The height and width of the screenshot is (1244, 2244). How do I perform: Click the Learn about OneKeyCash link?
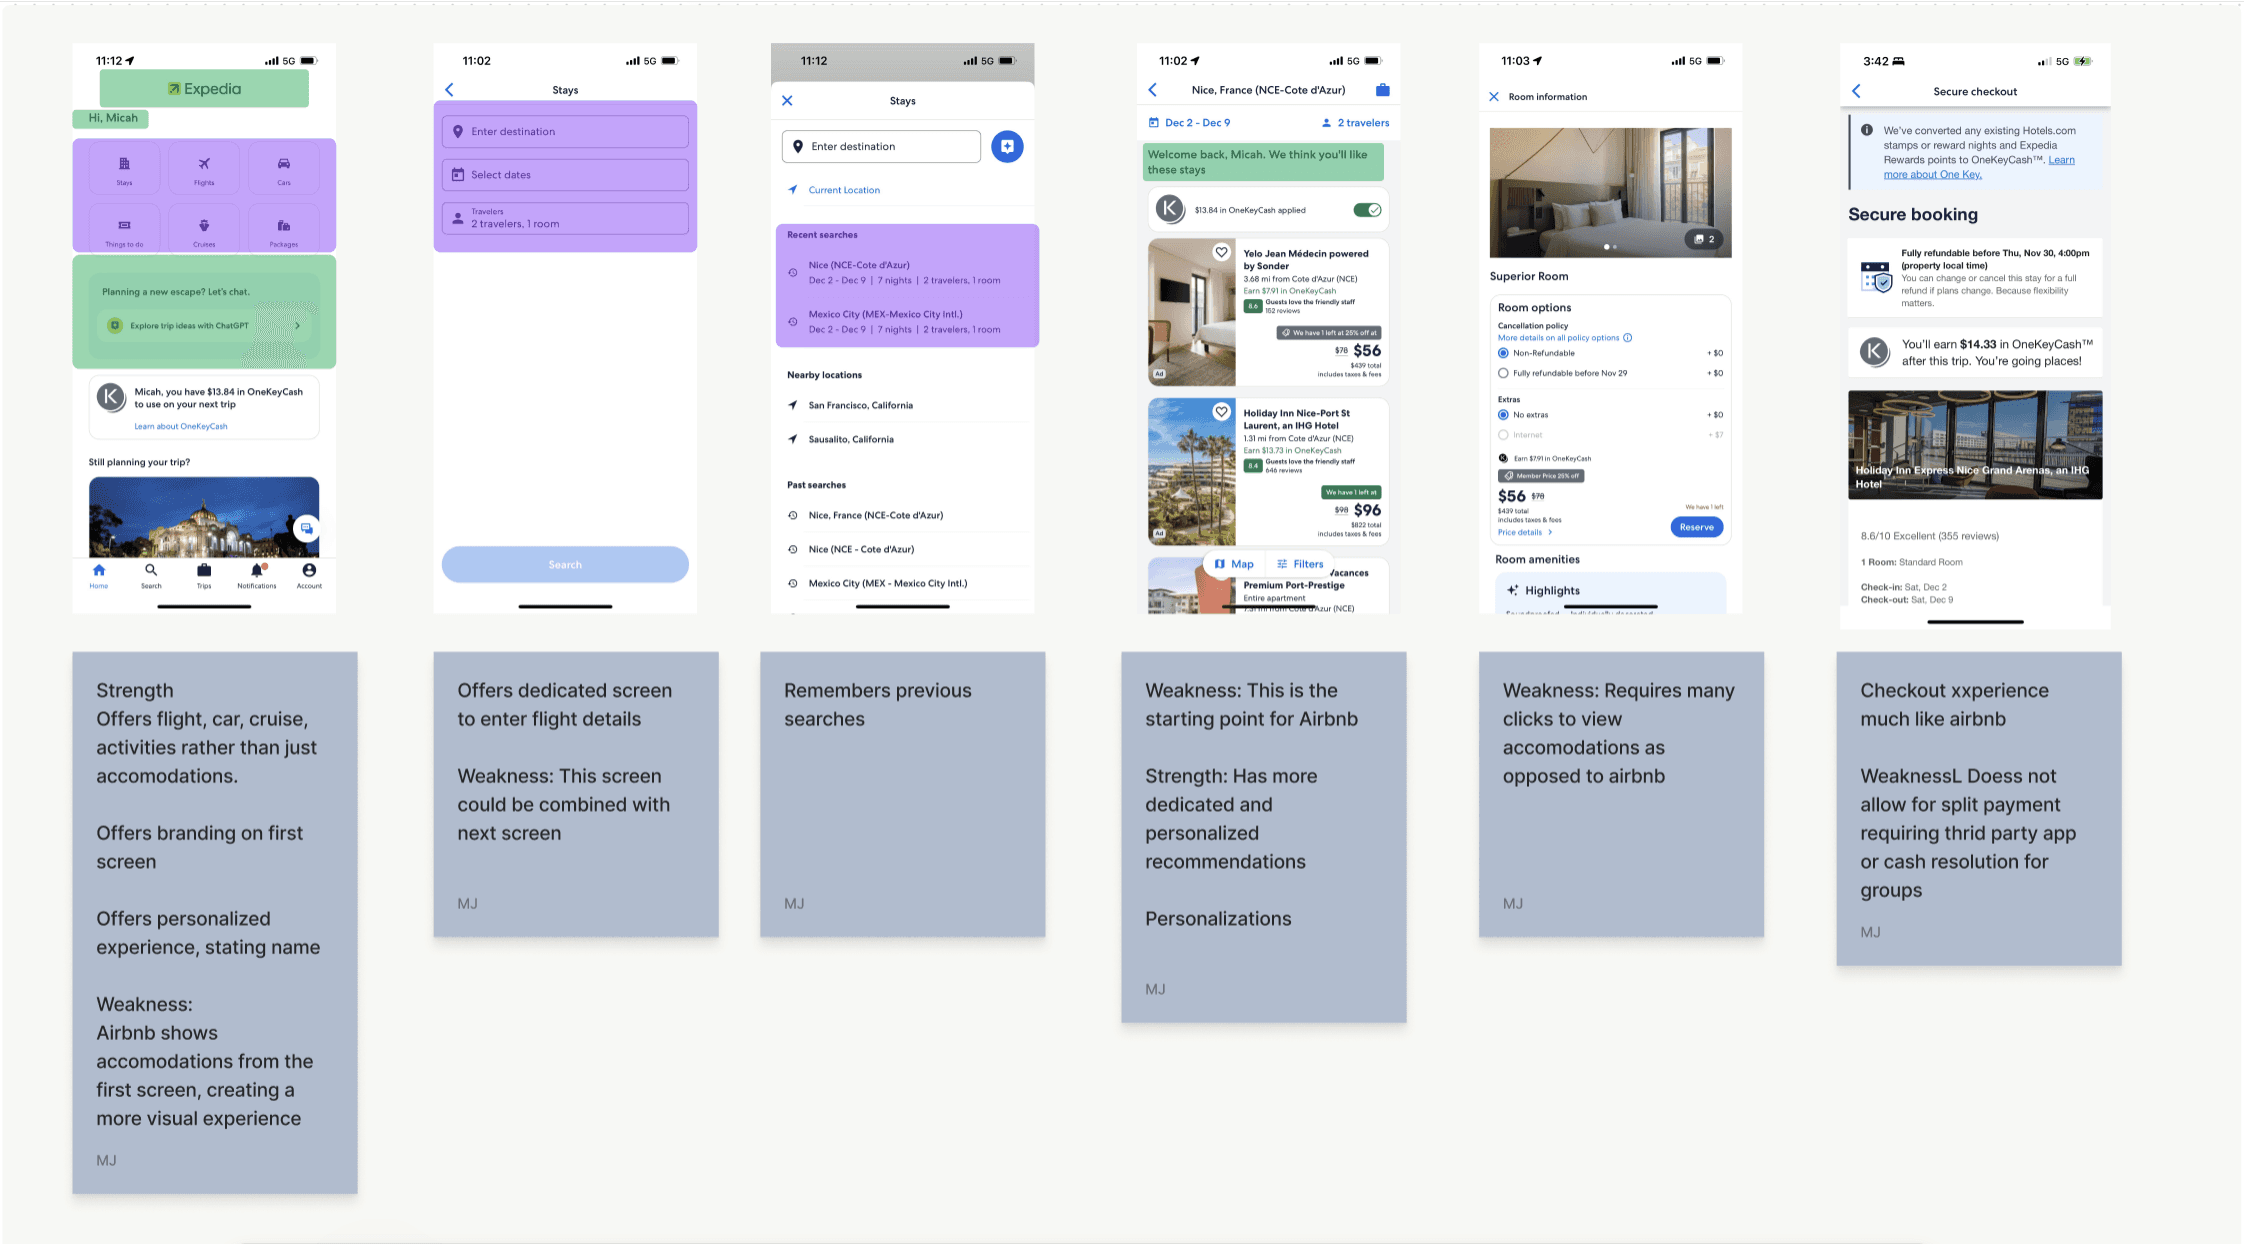tap(181, 427)
